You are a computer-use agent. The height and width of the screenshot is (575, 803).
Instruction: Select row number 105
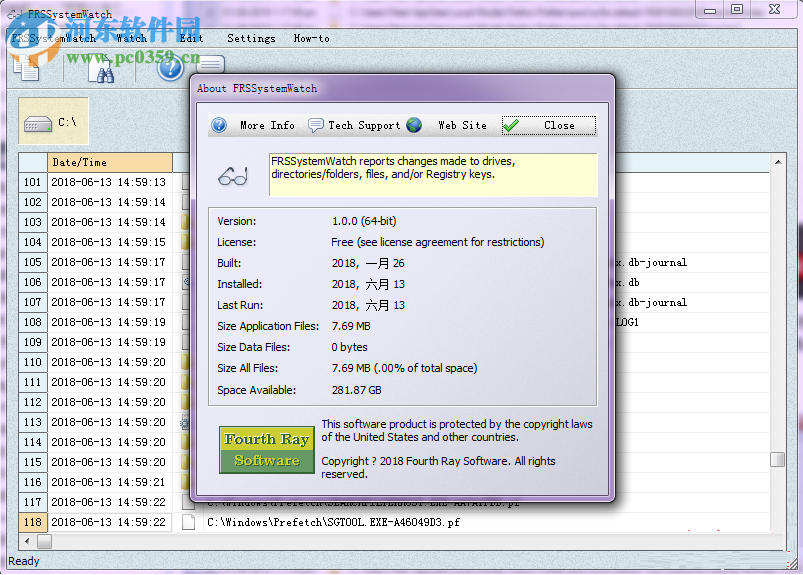33,262
